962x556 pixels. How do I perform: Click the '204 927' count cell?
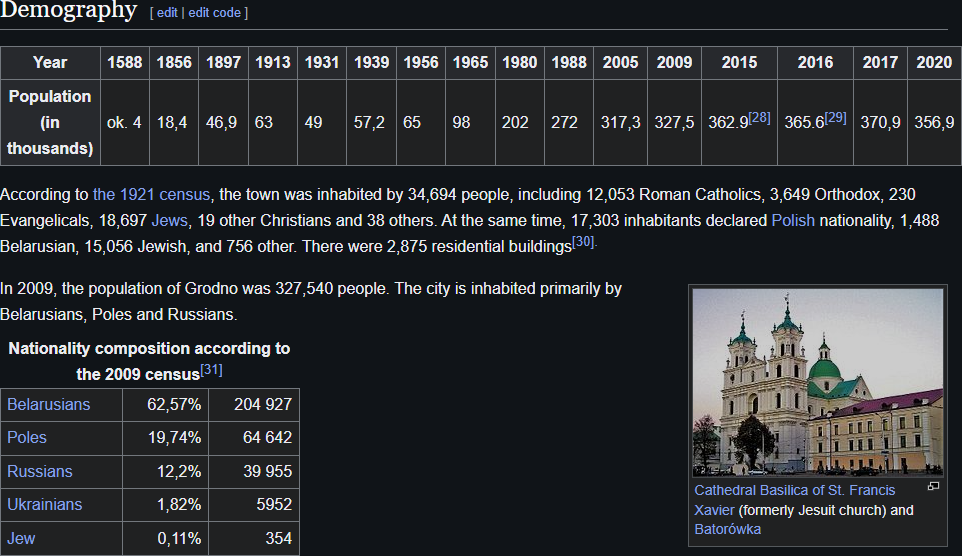(x=254, y=404)
